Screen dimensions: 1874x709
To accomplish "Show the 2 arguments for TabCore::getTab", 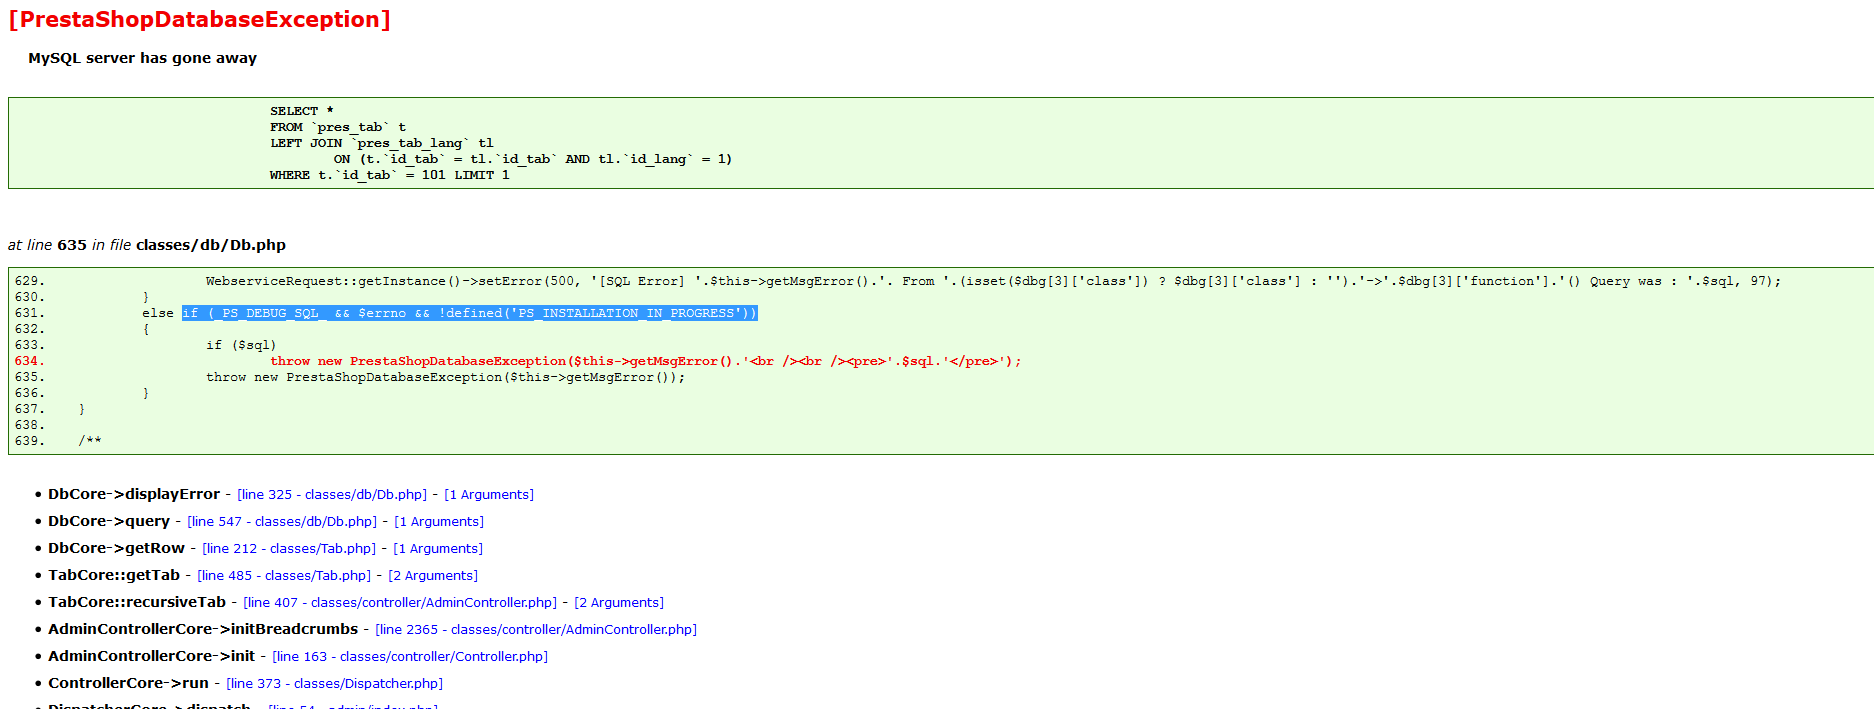I will 433,576.
